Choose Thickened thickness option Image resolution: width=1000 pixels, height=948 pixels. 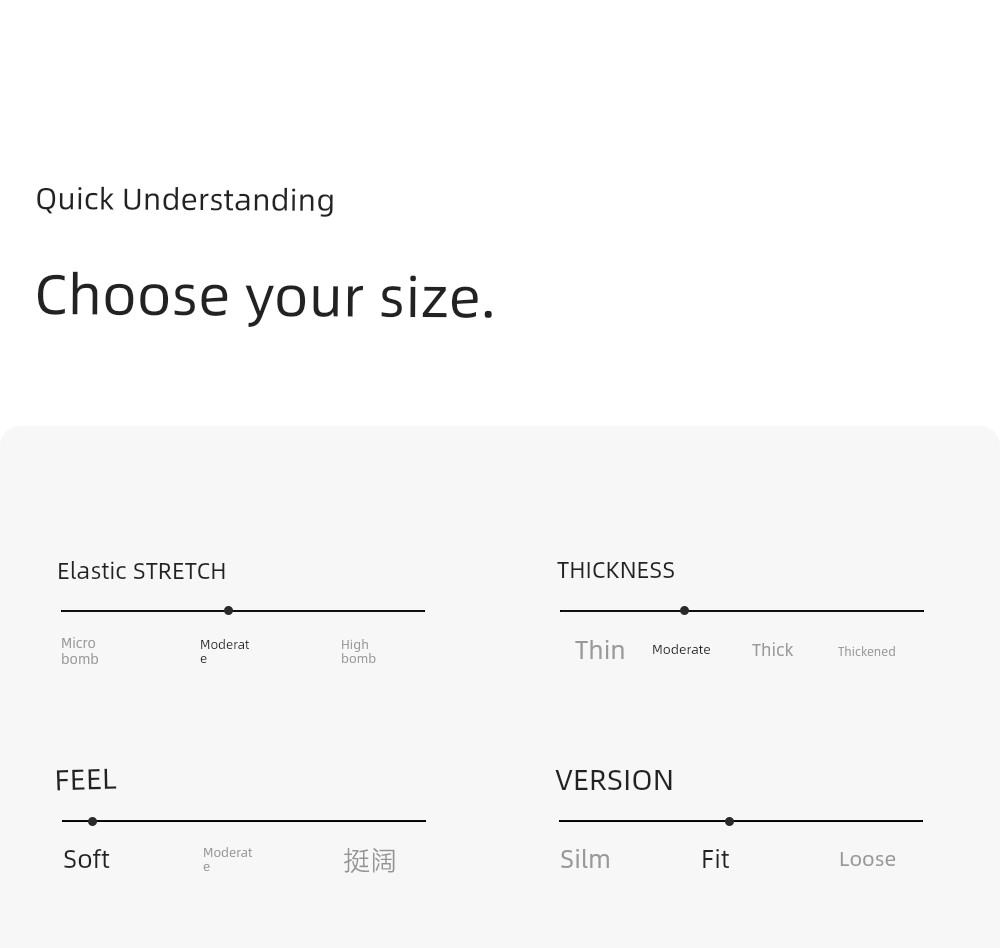pyautogui.click(x=866, y=651)
